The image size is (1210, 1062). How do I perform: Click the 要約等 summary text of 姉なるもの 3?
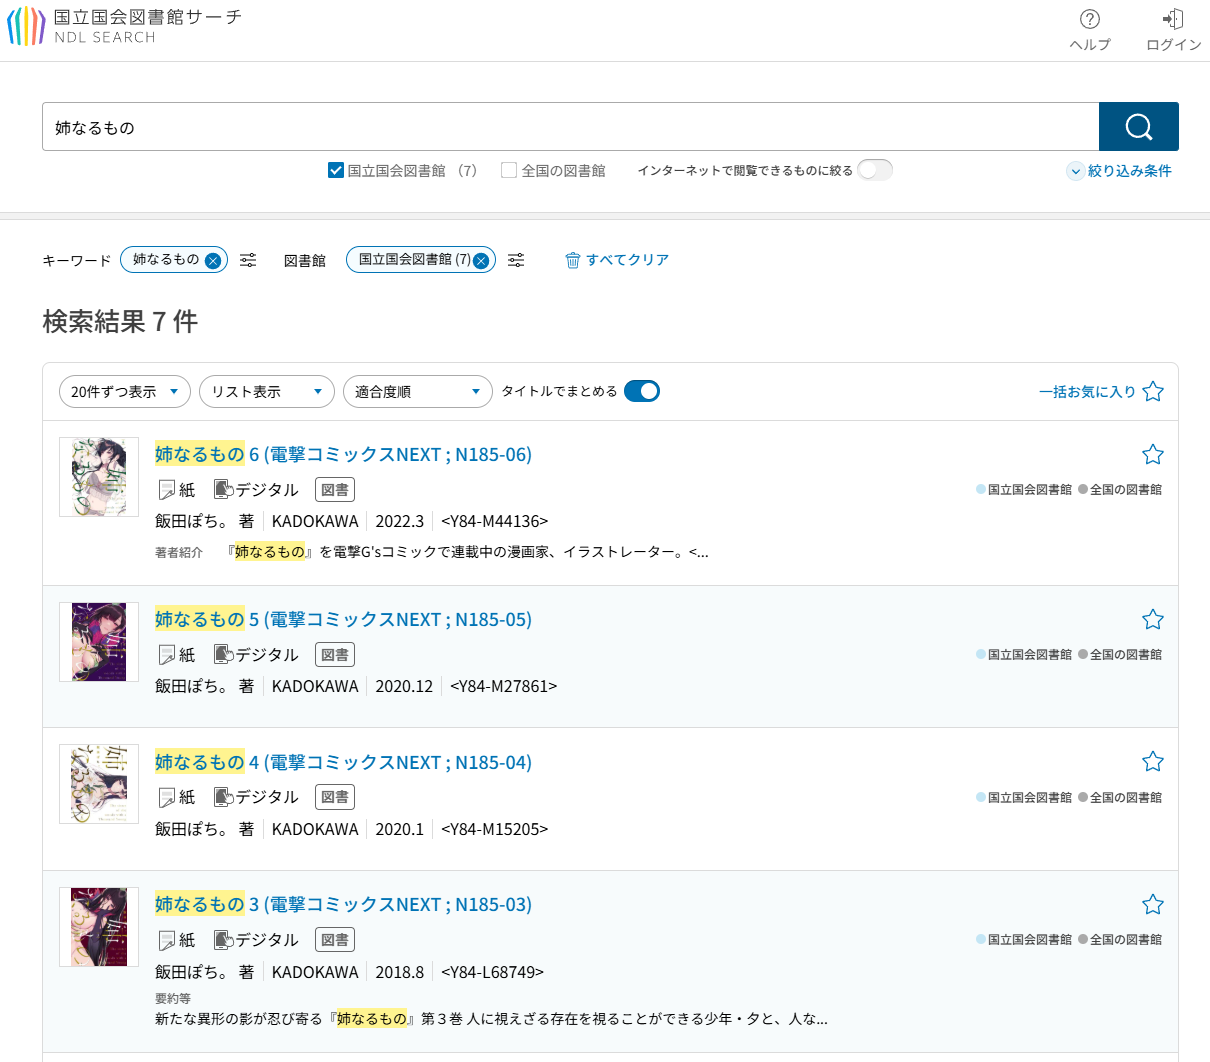491,1019
